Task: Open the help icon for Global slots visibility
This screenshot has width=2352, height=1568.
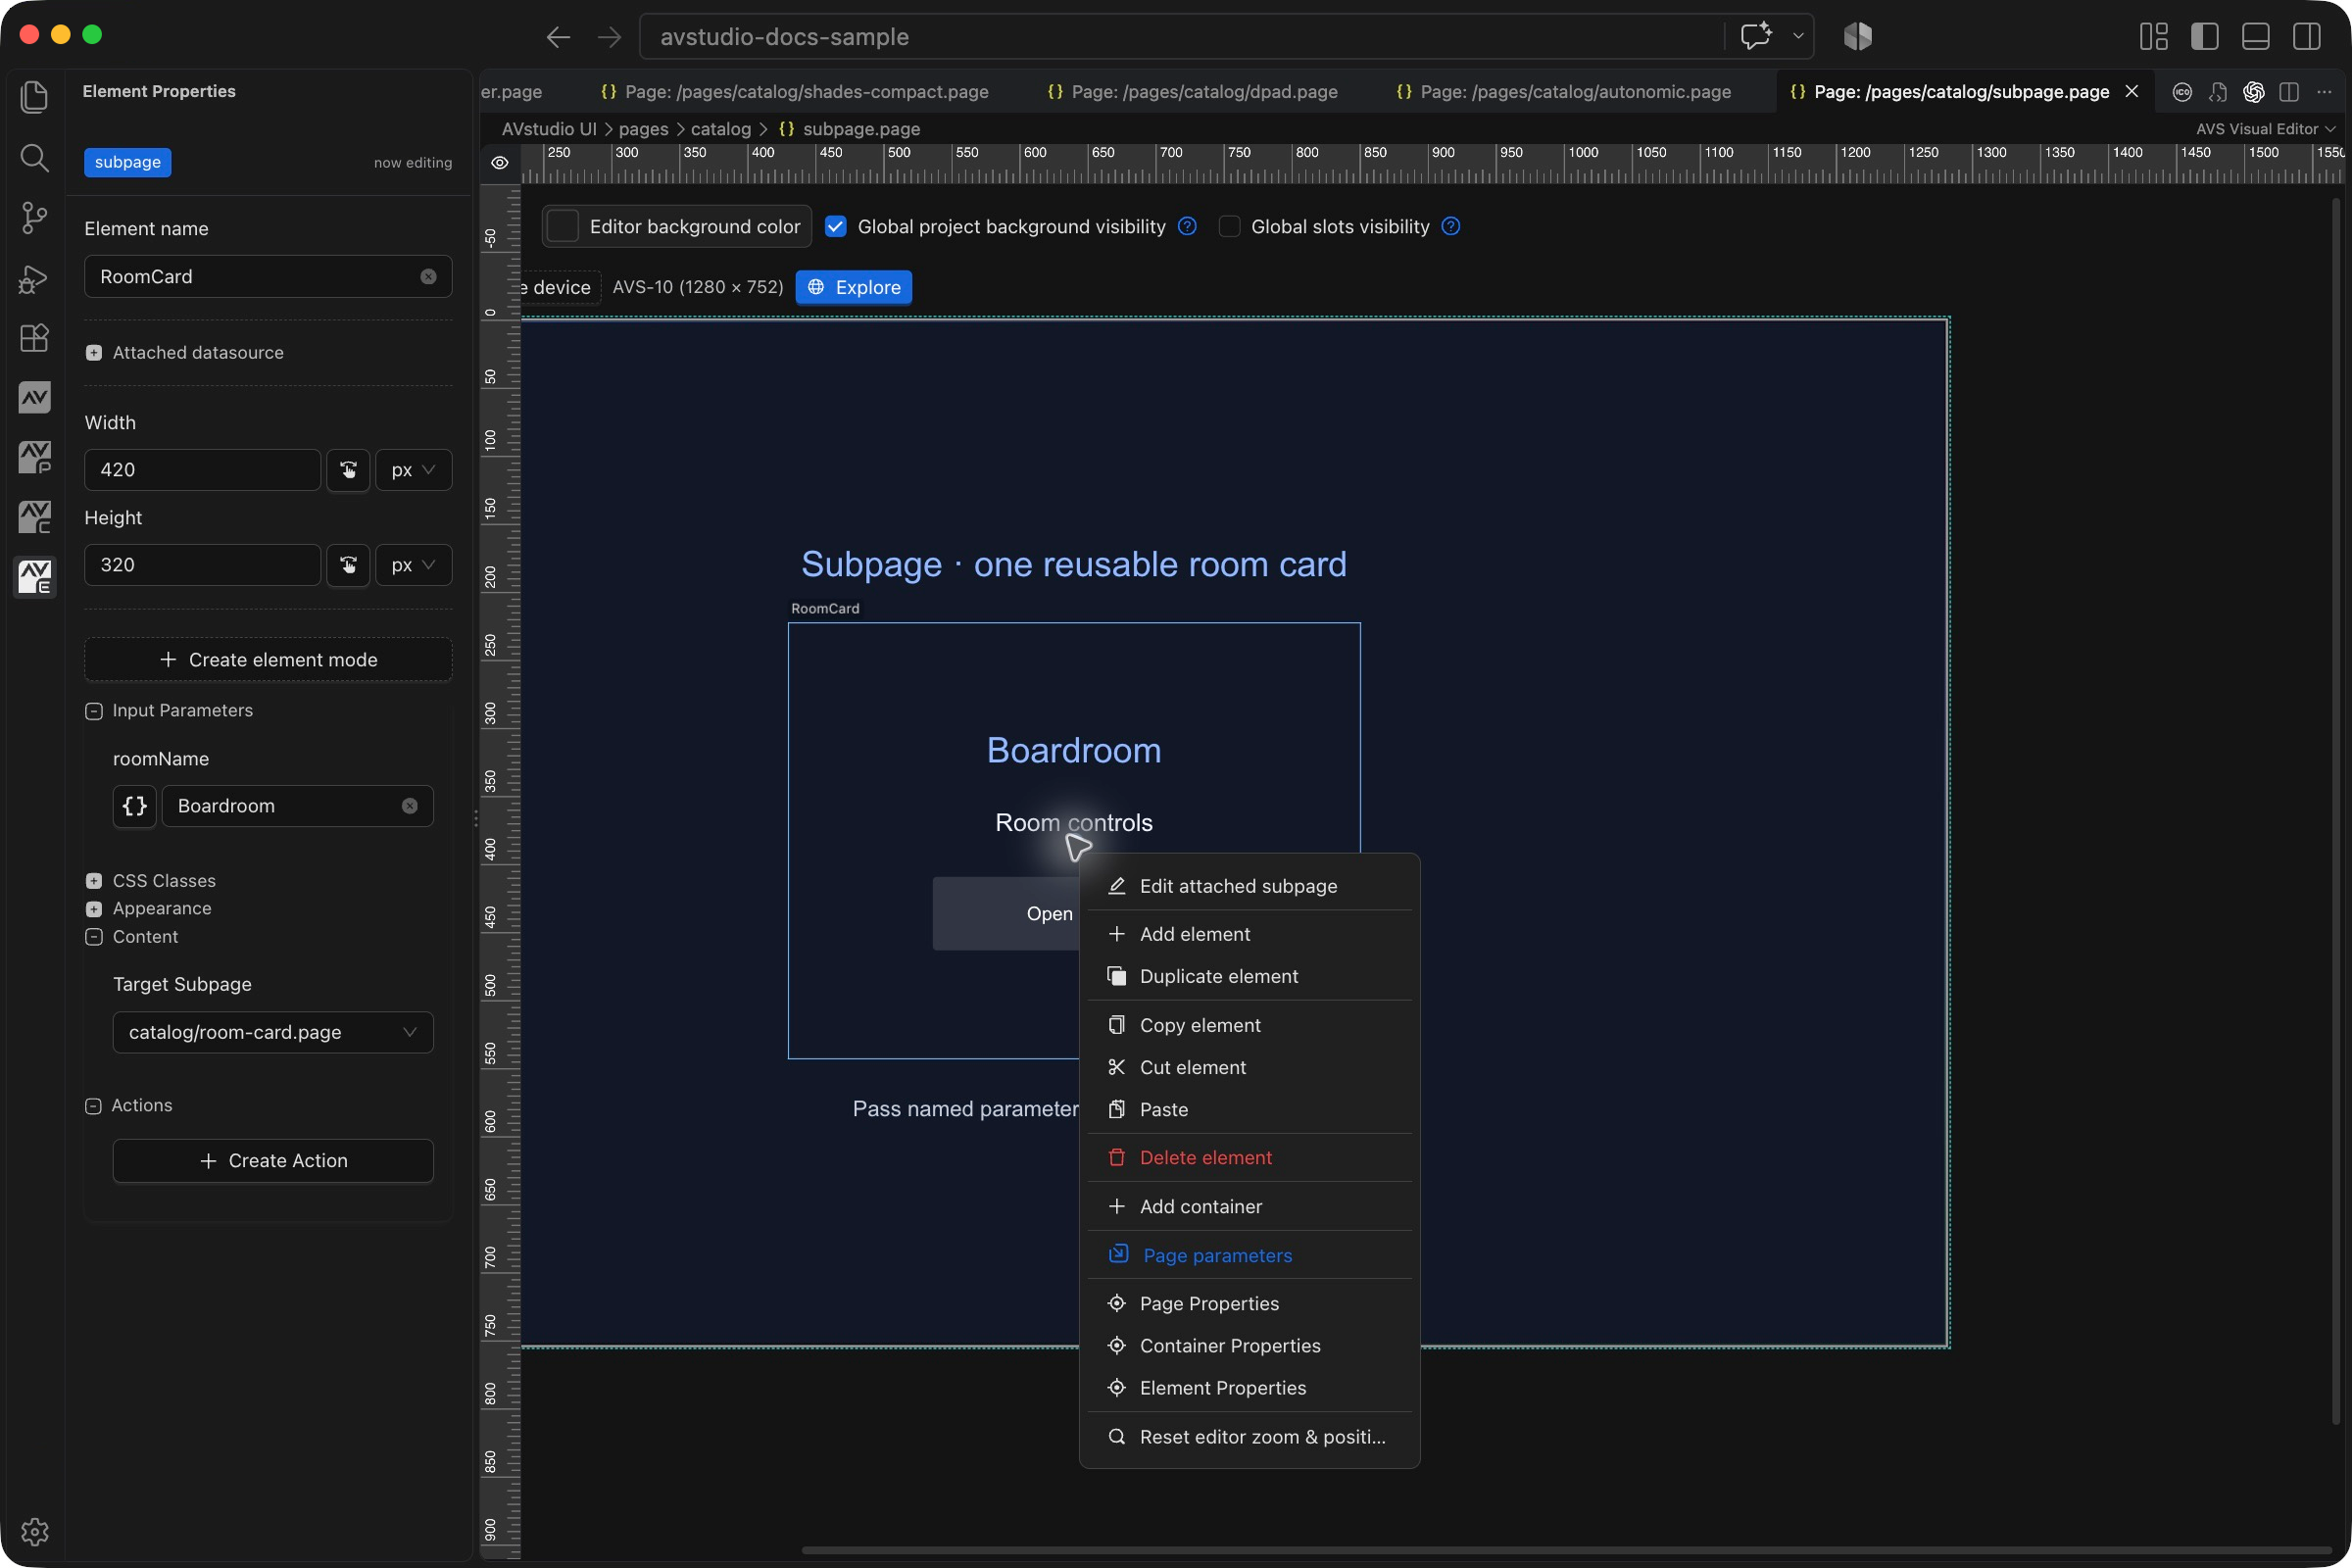Action: 1451,226
